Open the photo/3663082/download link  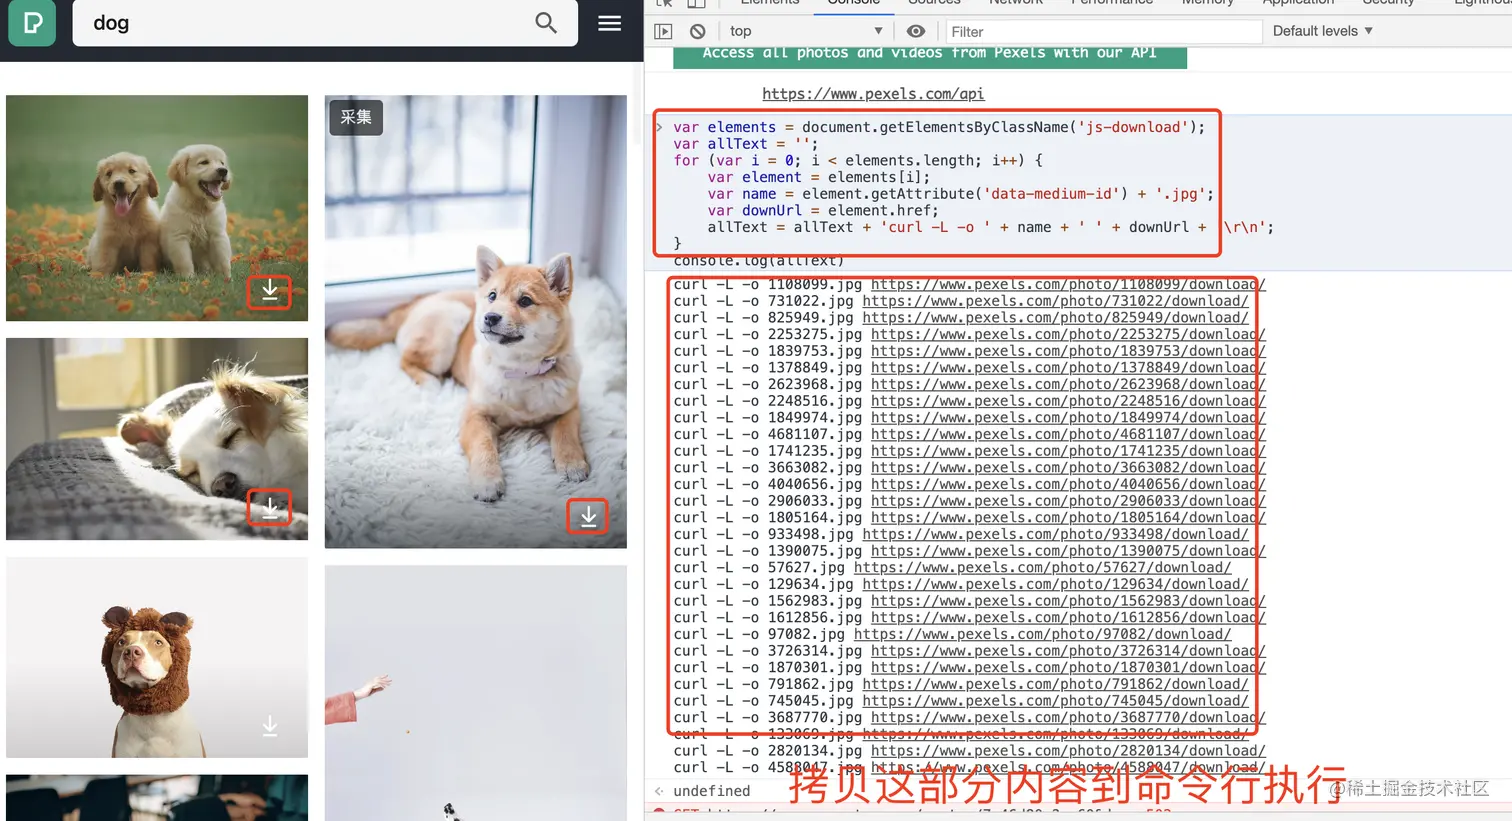pyautogui.click(x=1068, y=467)
